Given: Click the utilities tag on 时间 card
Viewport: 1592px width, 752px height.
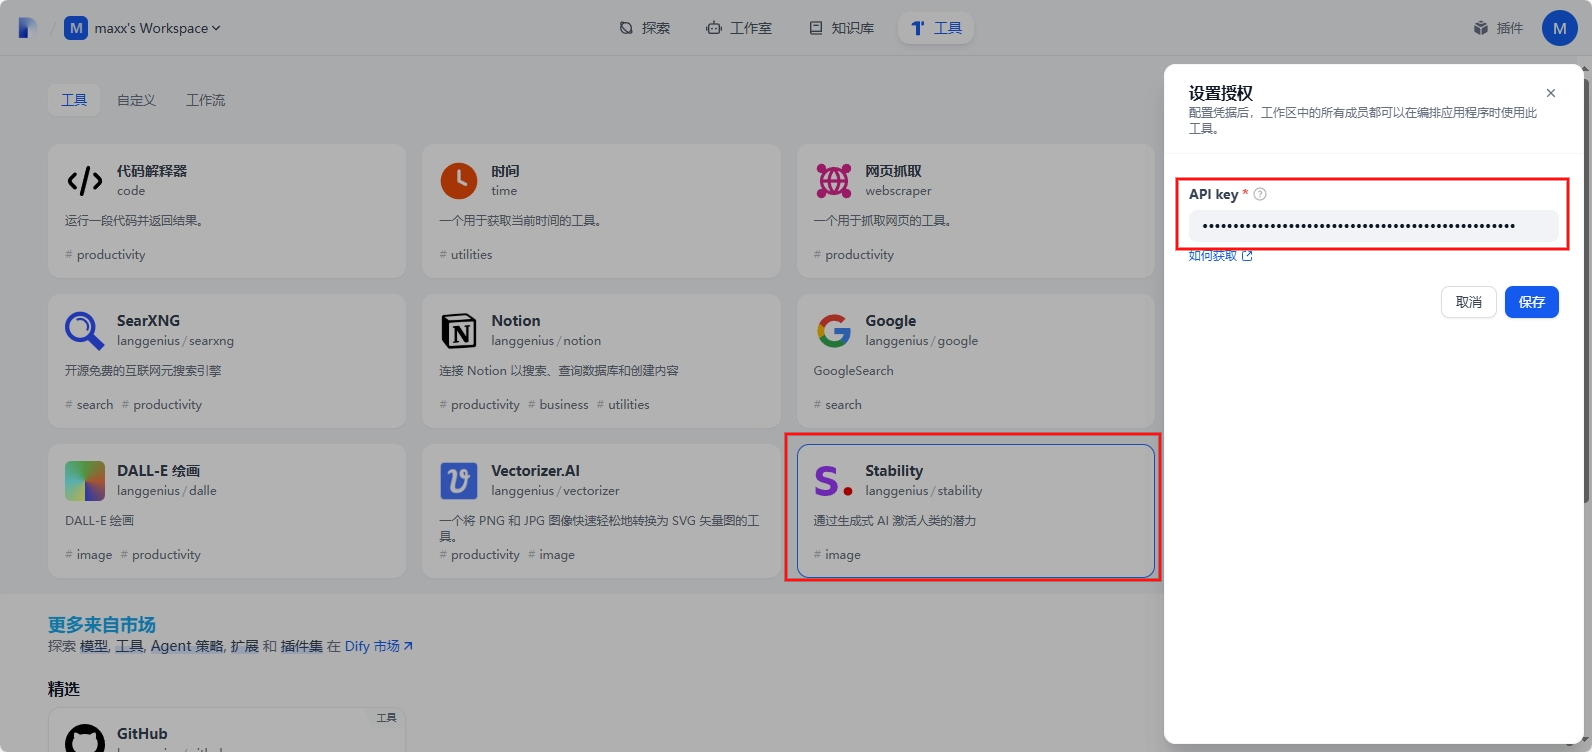Looking at the screenshot, I should click(x=466, y=255).
